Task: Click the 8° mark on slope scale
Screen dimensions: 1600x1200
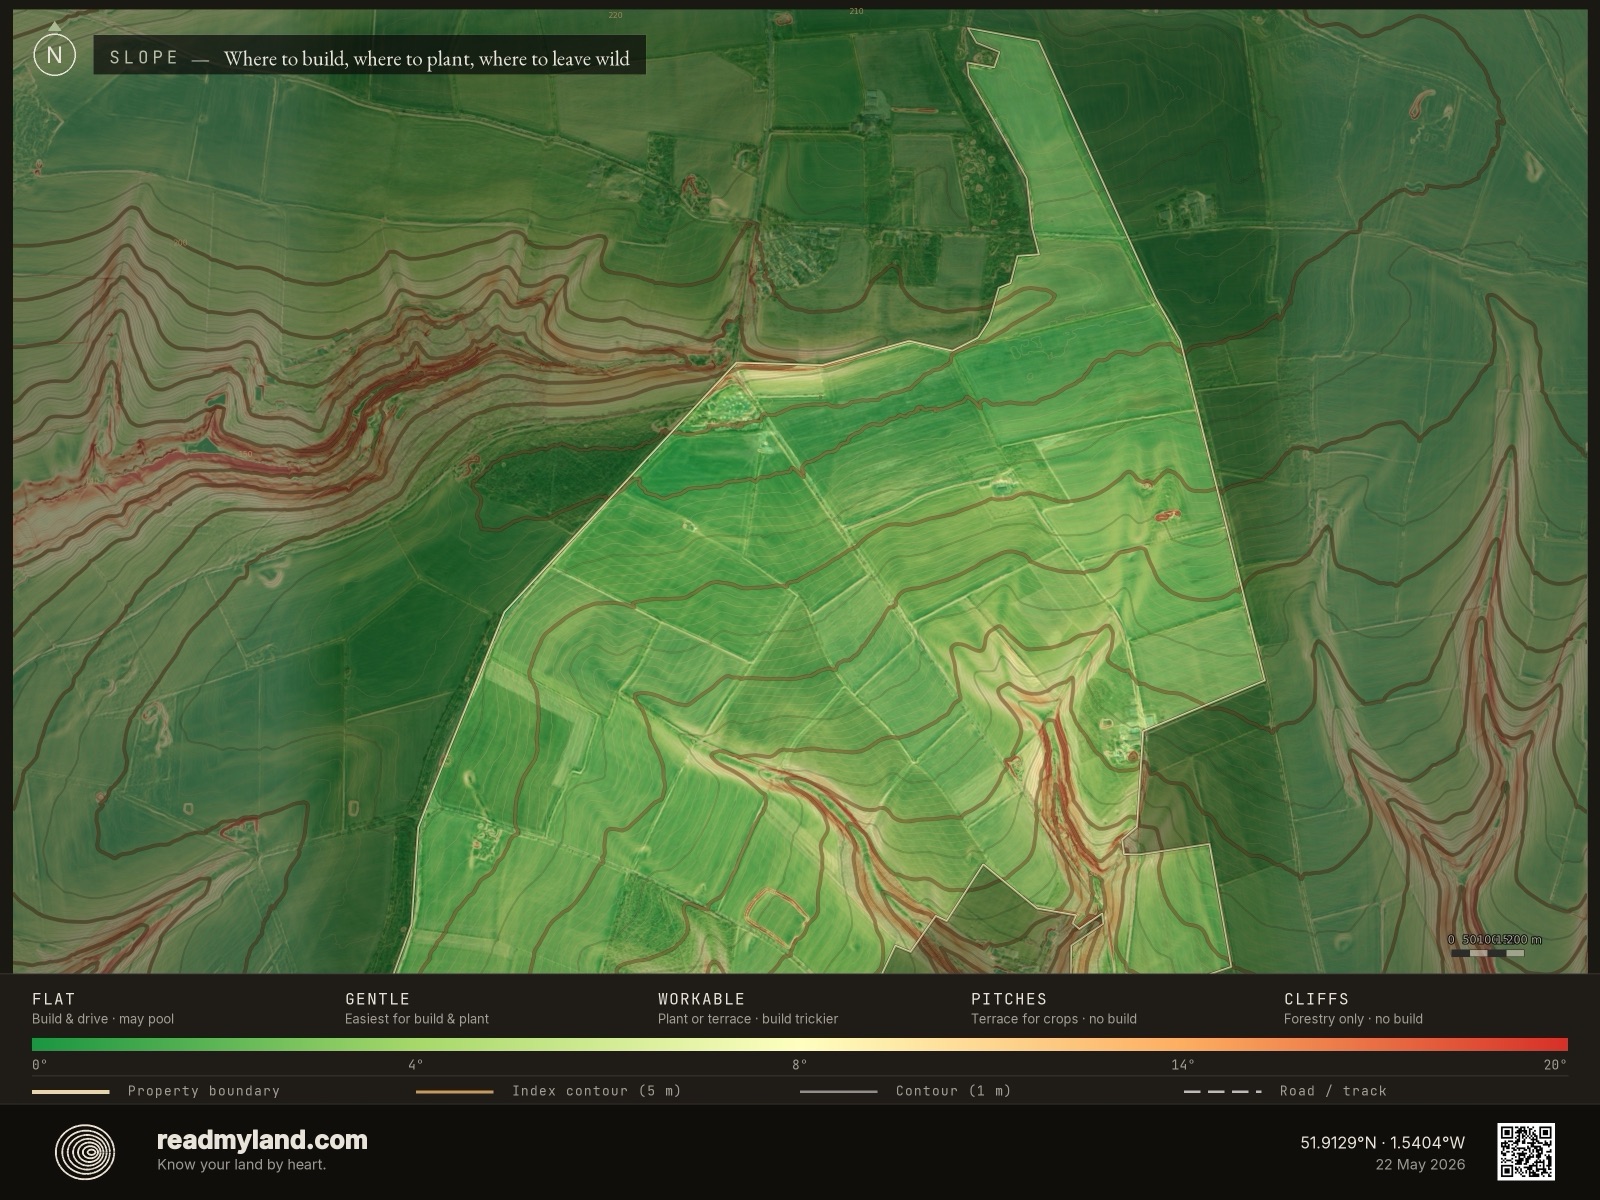Action: 799,1065
